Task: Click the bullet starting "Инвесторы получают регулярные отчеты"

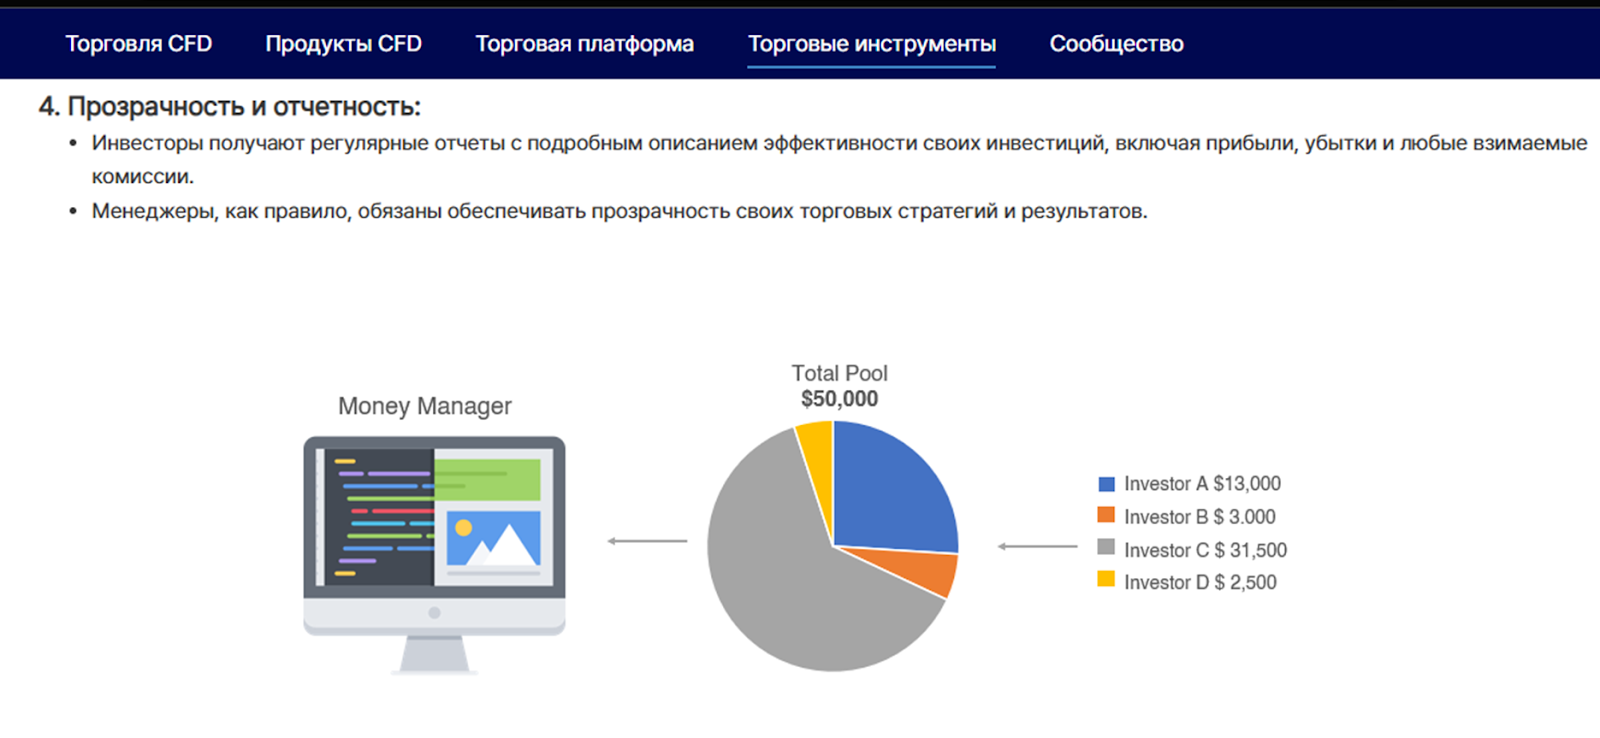Action: [839, 160]
